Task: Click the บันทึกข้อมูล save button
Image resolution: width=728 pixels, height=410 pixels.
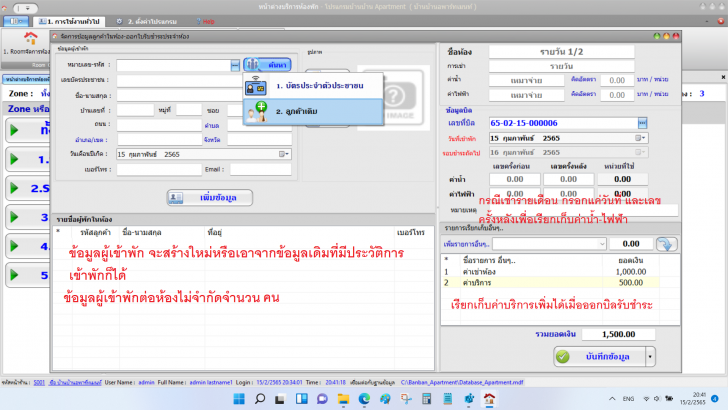Action: tap(599, 357)
